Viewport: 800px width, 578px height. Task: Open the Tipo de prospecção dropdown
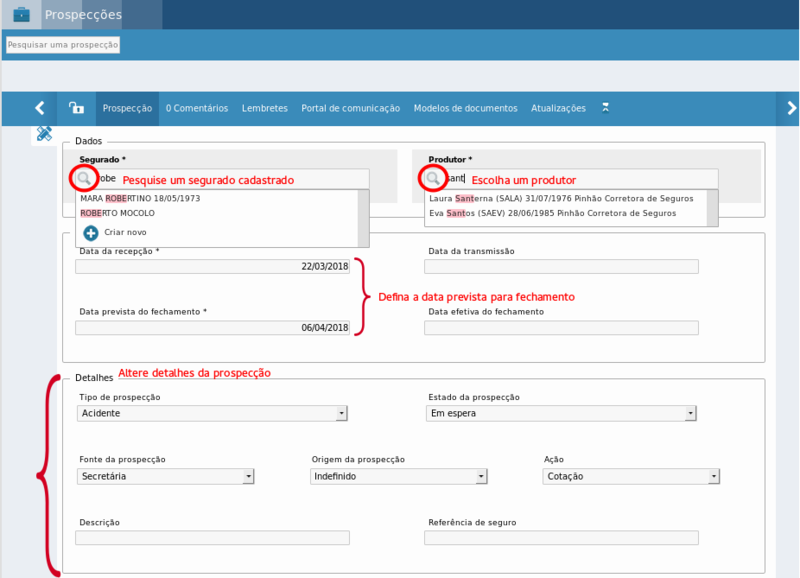coord(212,413)
